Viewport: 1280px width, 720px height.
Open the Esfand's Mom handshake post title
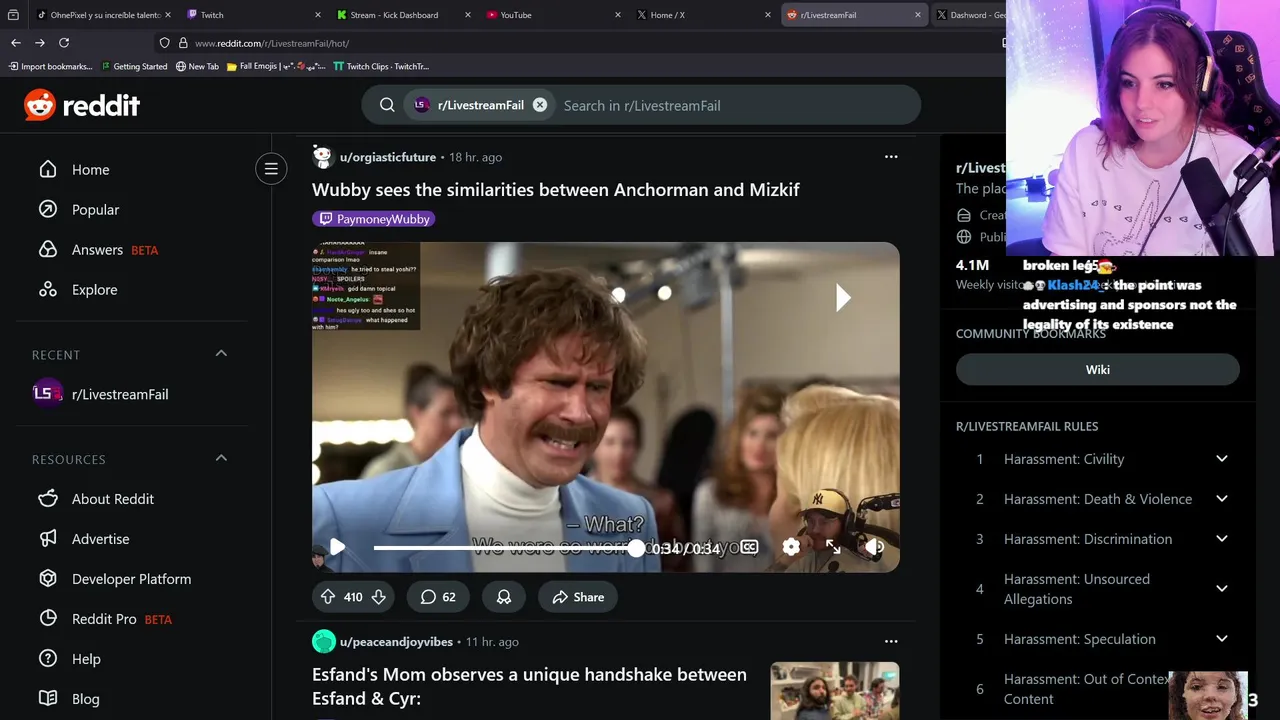529,686
